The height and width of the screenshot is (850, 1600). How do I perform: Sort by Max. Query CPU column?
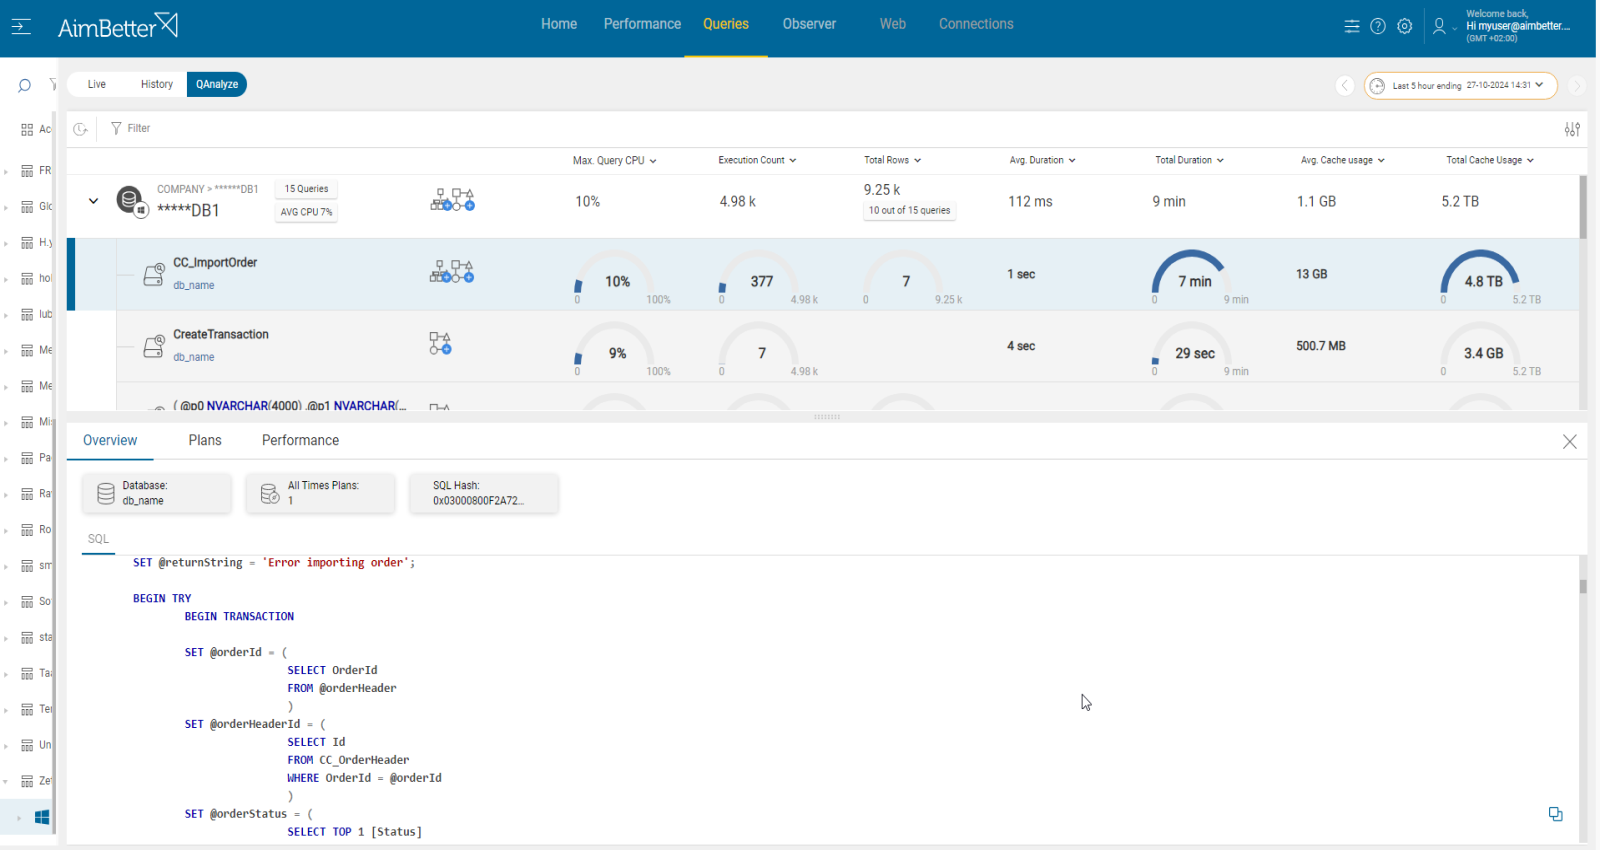614,160
